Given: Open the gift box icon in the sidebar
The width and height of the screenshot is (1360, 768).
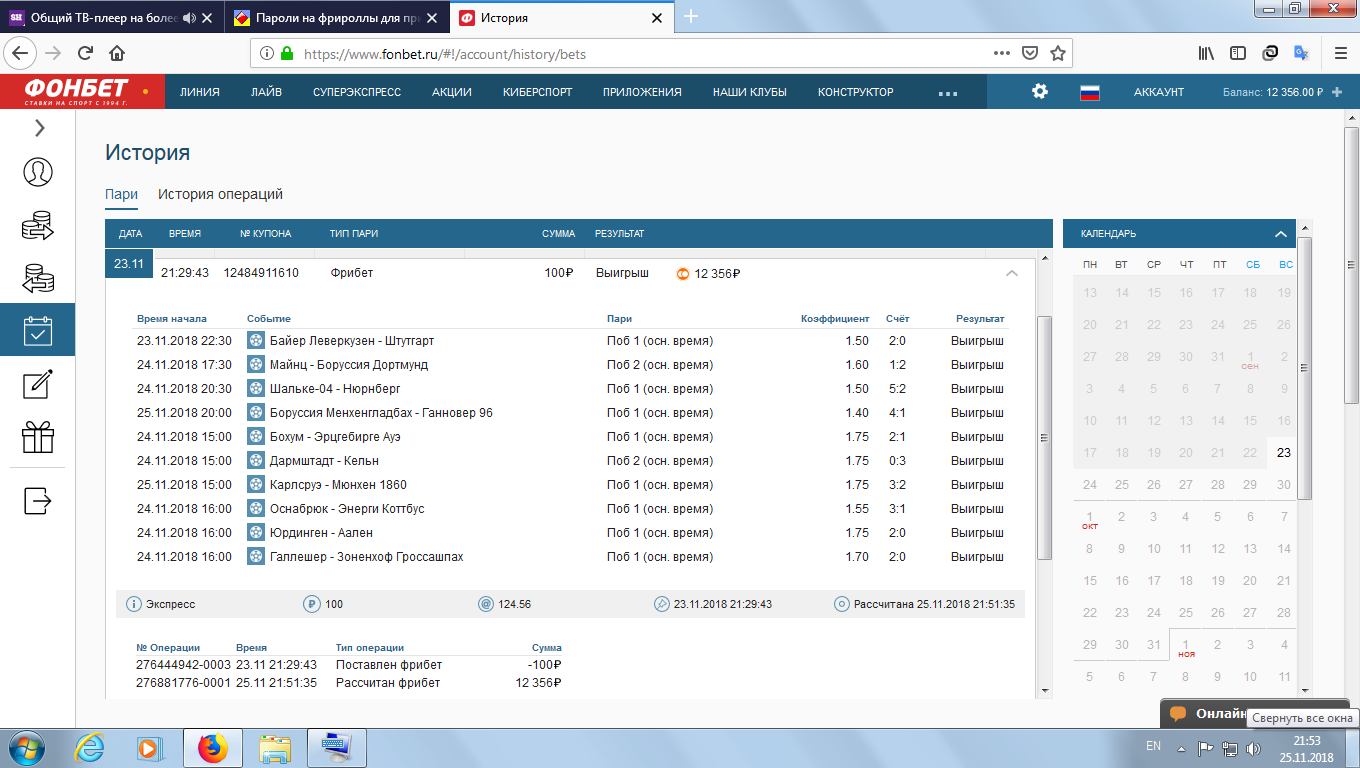Looking at the screenshot, I should 37,437.
